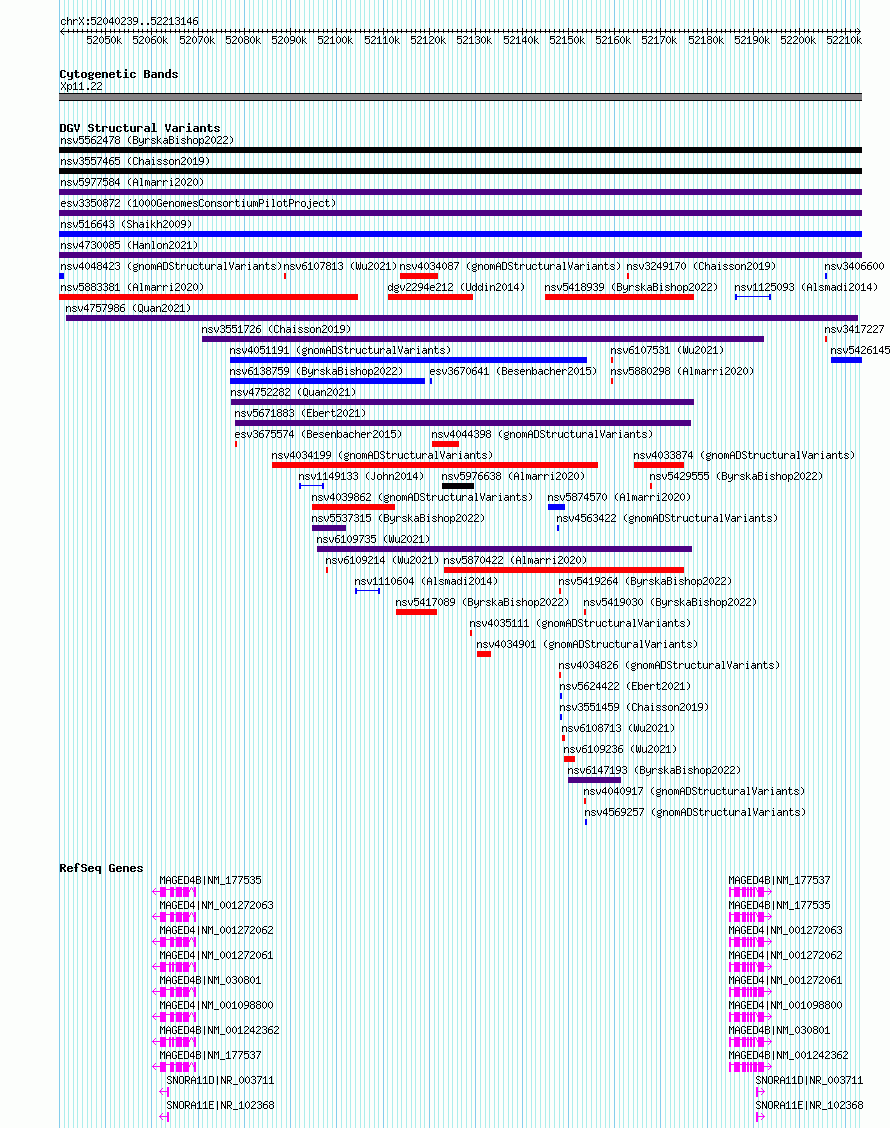Click the 52100k ruler position label
This screenshot has height=1128, width=890.
335,40
